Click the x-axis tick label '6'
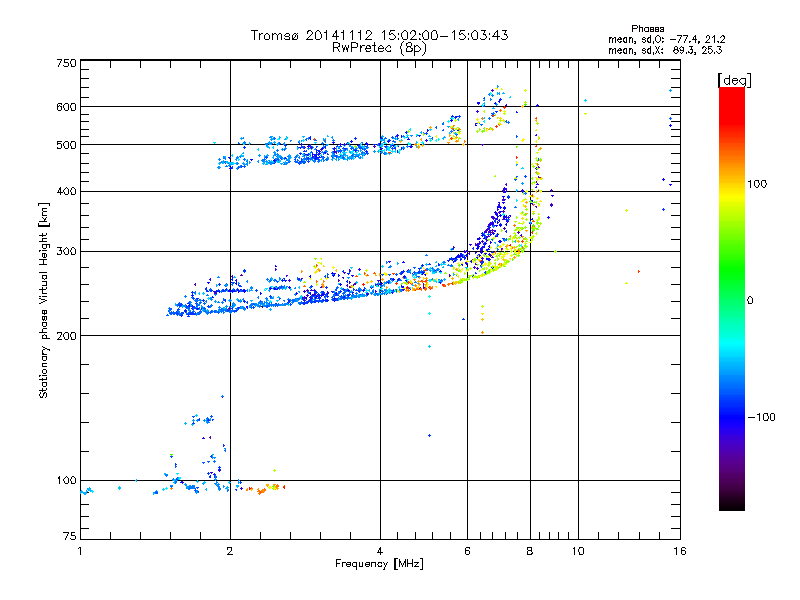This screenshot has width=800, height=600. click(467, 551)
